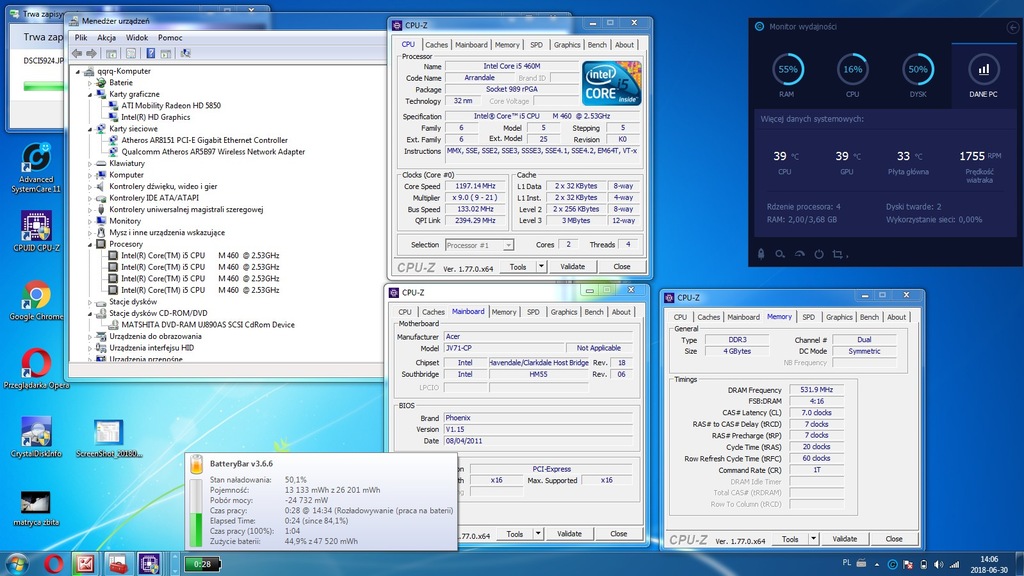
Task: Select the DANE PC chart icon
Action: click(x=983, y=69)
